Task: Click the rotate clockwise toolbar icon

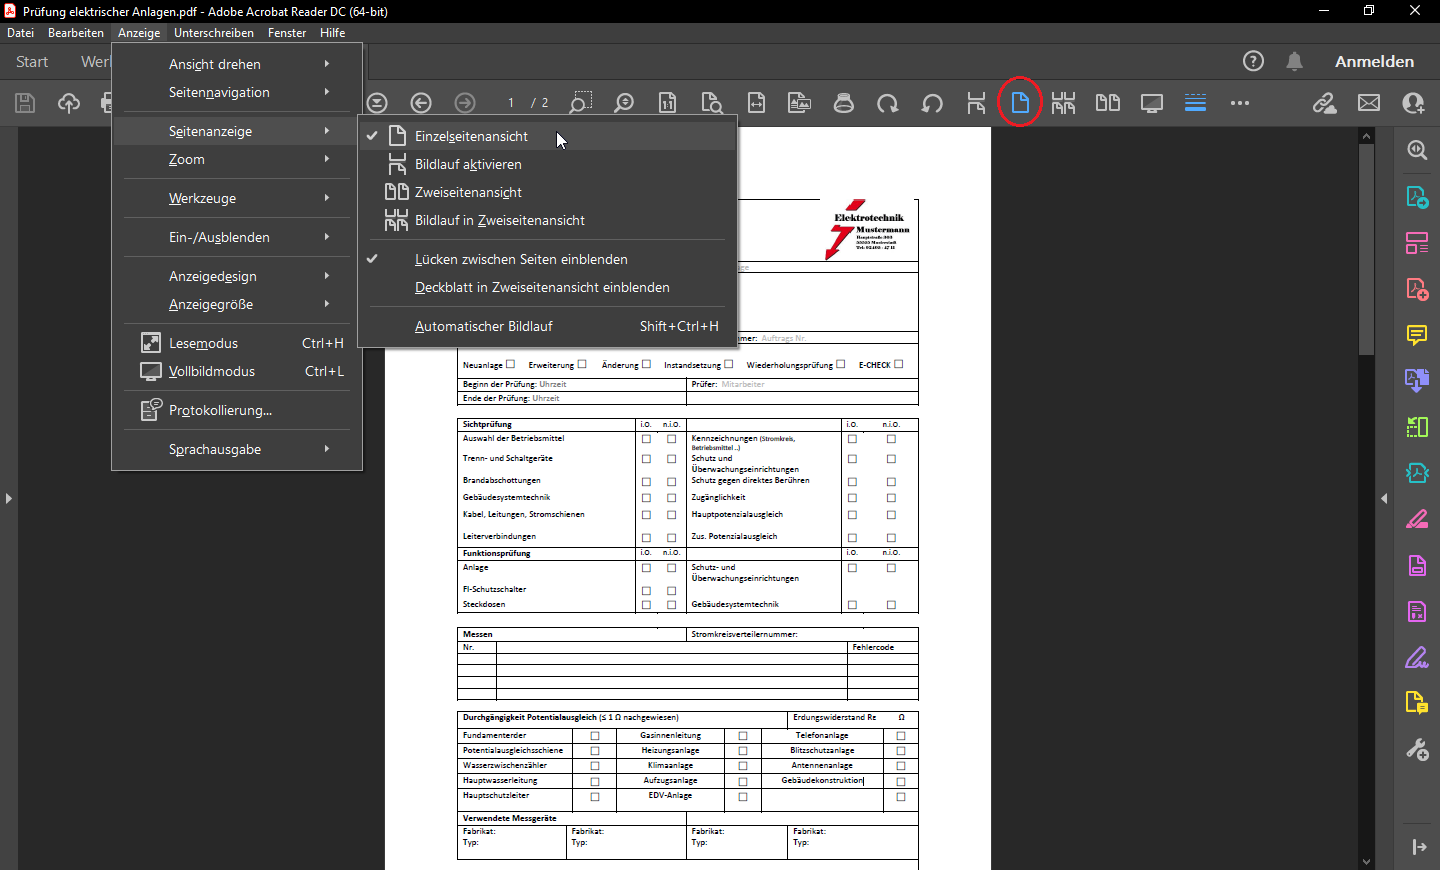Action: pyautogui.click(x=887, y=103)
